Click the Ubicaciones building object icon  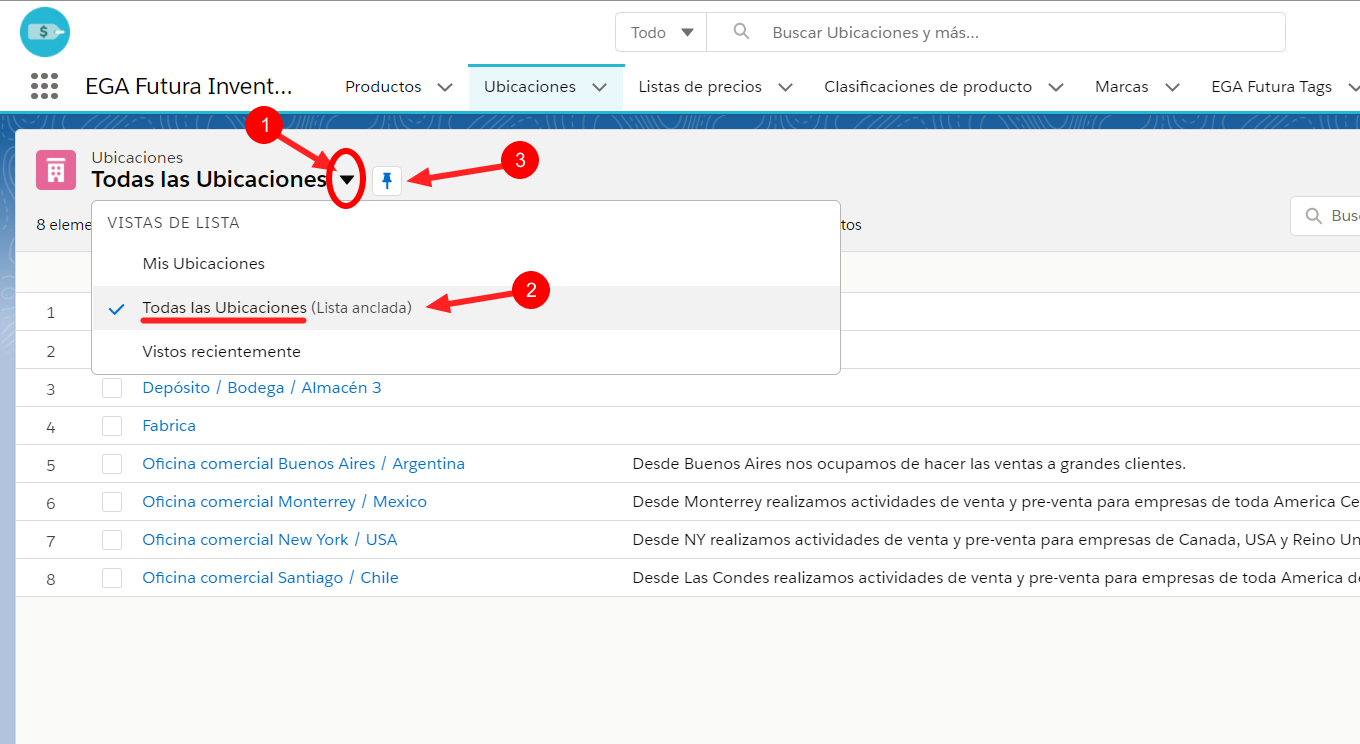56,170
